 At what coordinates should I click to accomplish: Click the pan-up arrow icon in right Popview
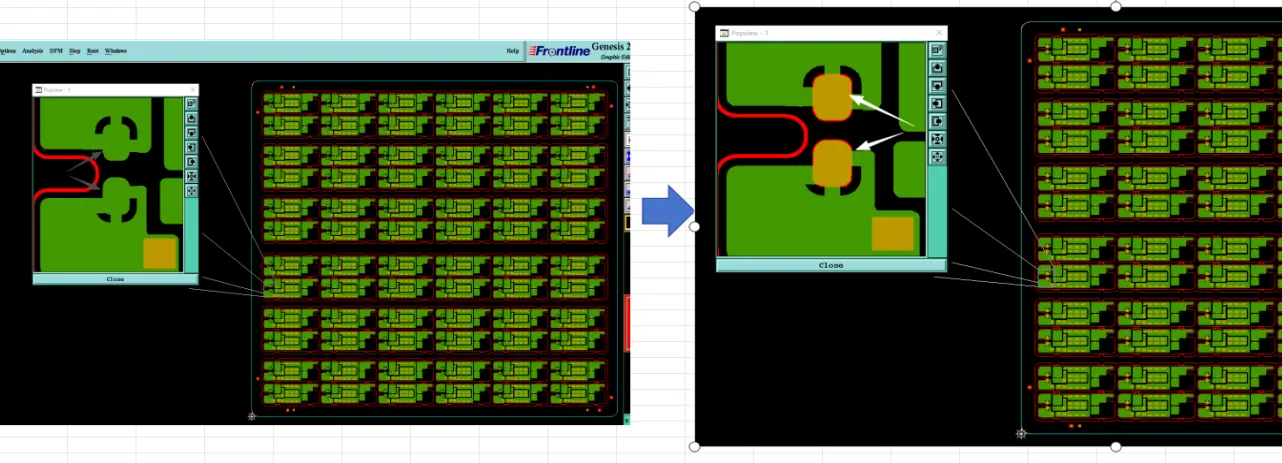coord(937,68)
